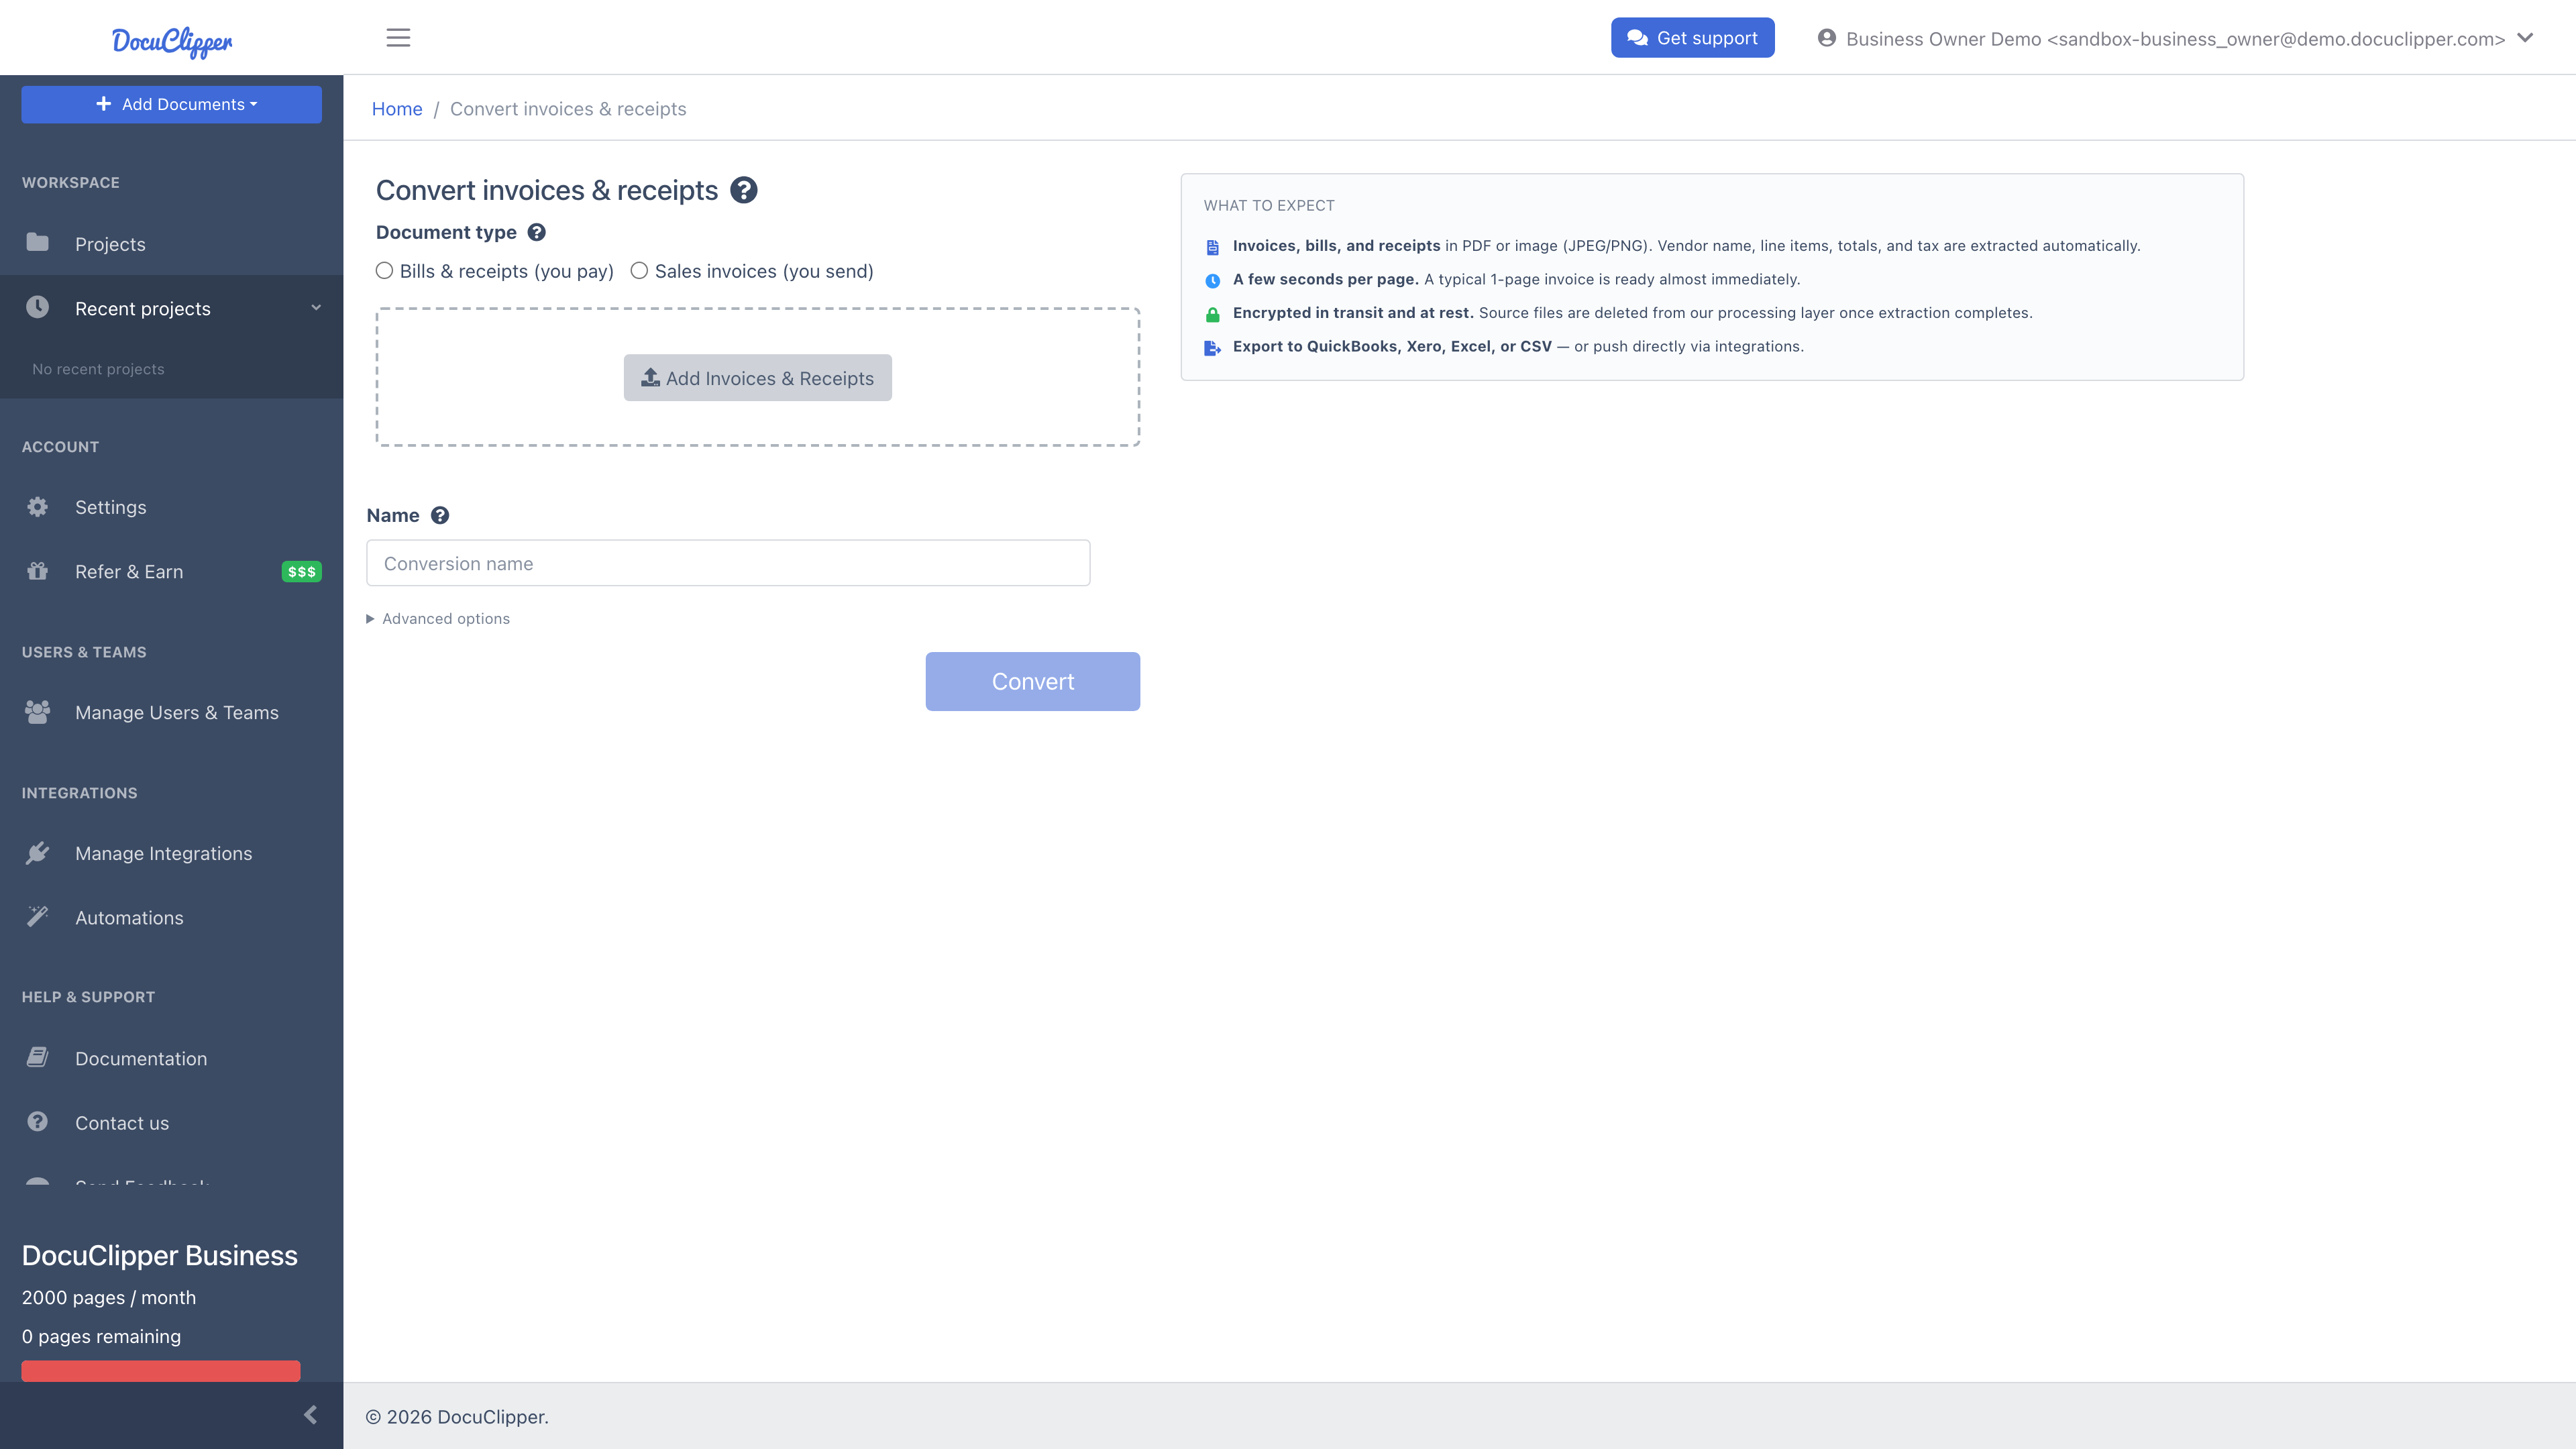Click the Projects folder icon
Viewport: 2576px width, 1449px height.
38,243
